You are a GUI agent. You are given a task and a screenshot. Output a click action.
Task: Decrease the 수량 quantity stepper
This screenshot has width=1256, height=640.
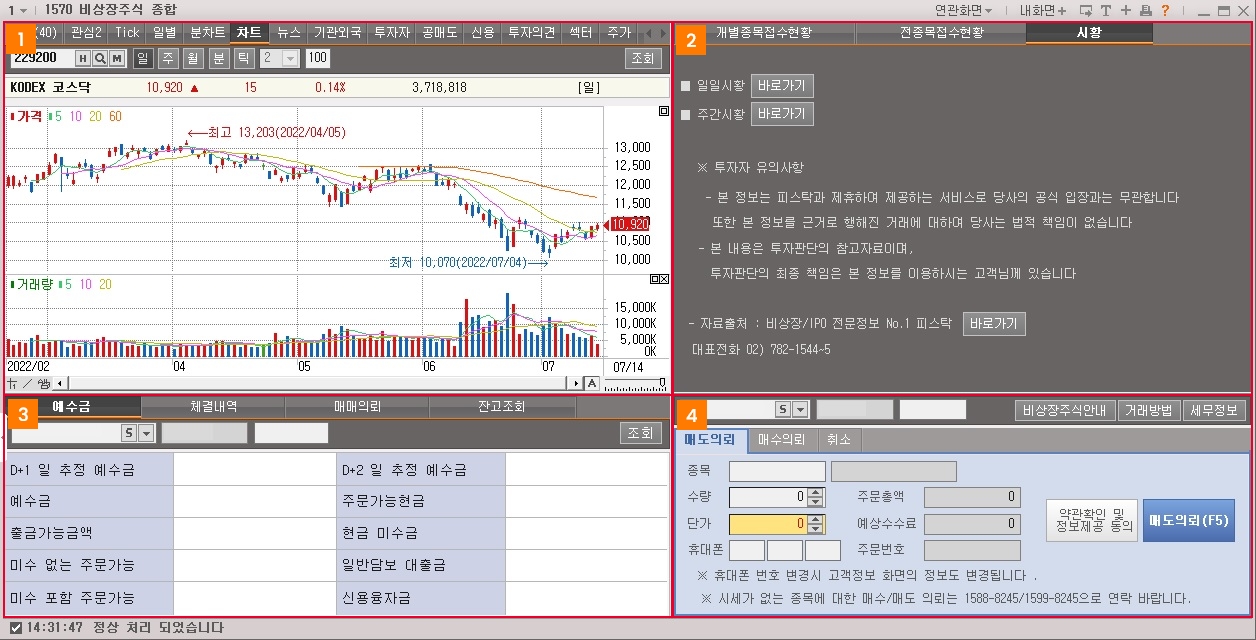point(816,501)
